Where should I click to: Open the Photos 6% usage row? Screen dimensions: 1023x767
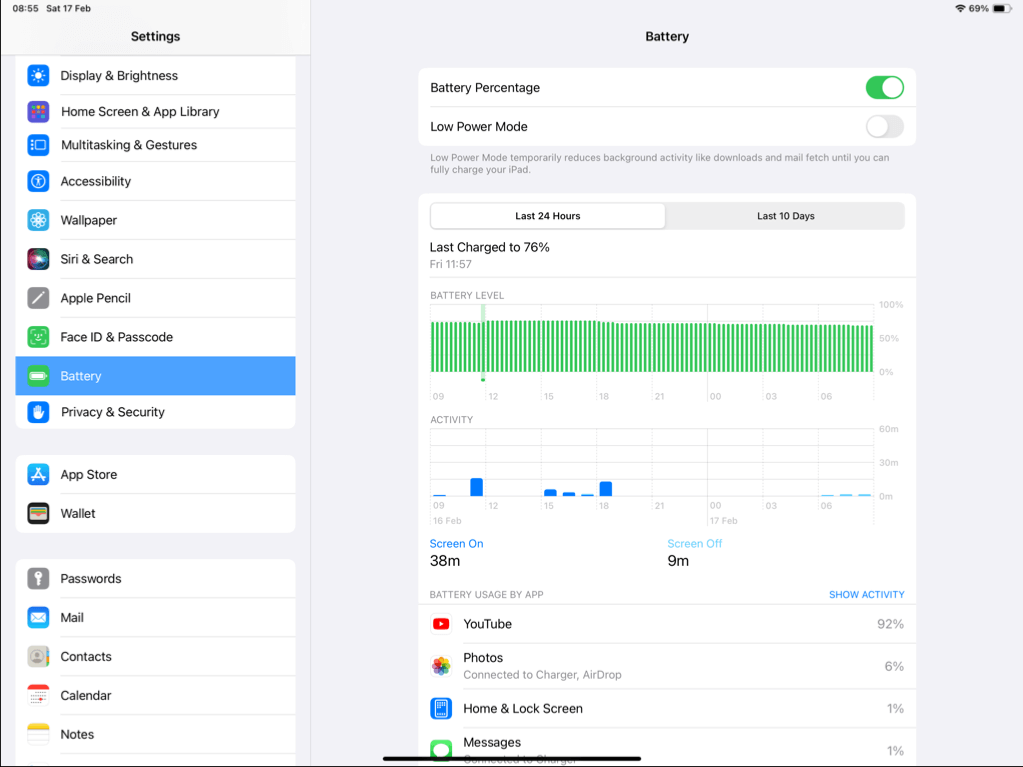pos(667,666)
